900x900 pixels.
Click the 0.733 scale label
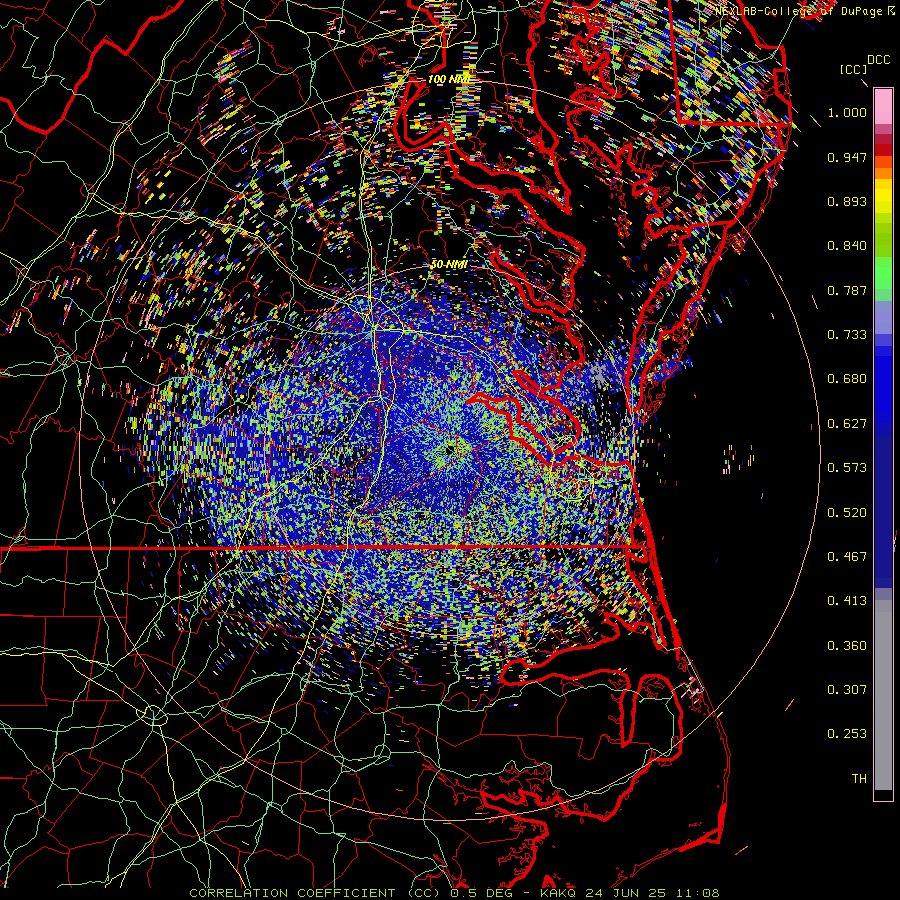pyautogui.click(x=847, y=335)
